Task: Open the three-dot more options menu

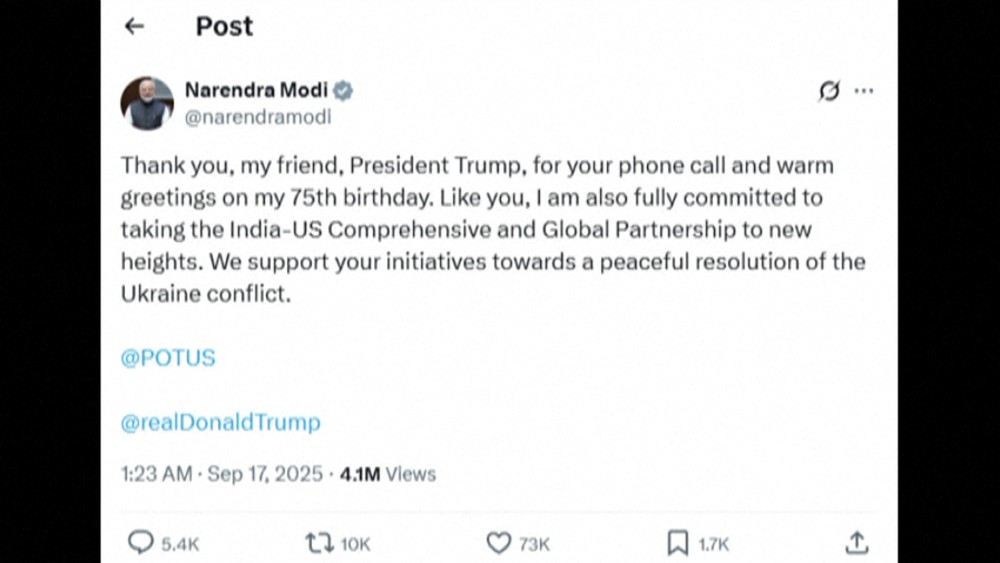Action: [x=864, y=91]
